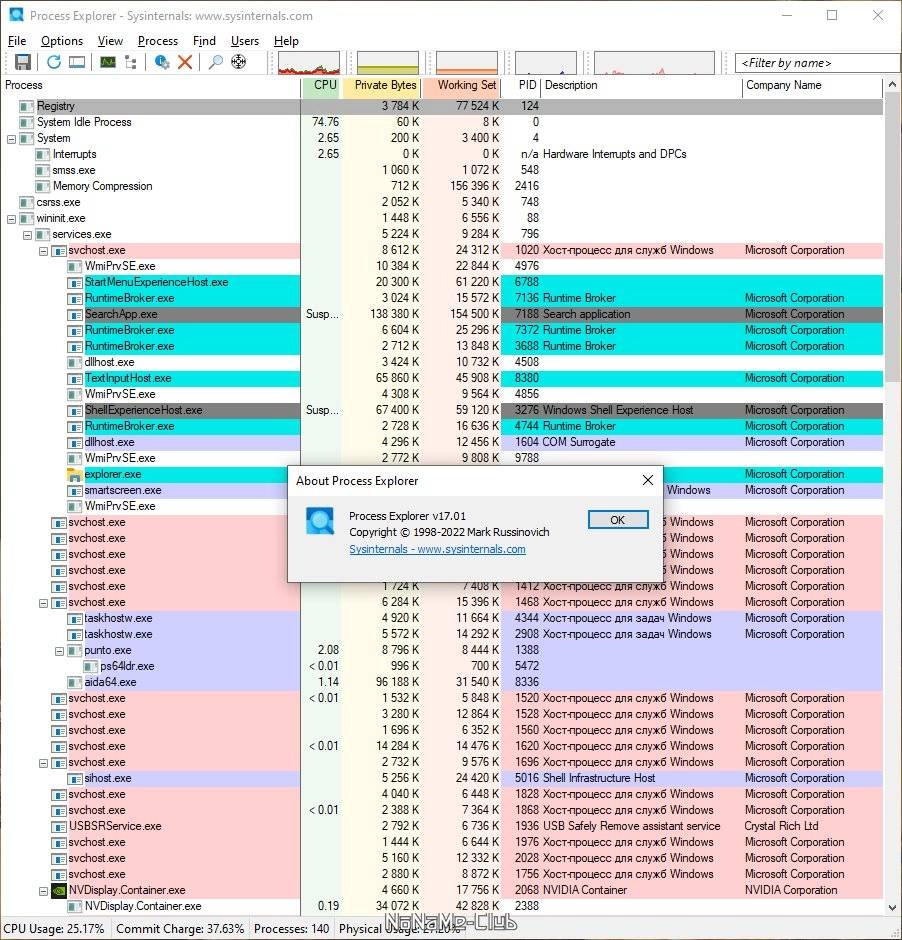Collapse the services.exe tree node
The image size is (902, 940).
(x=27, y=235)
